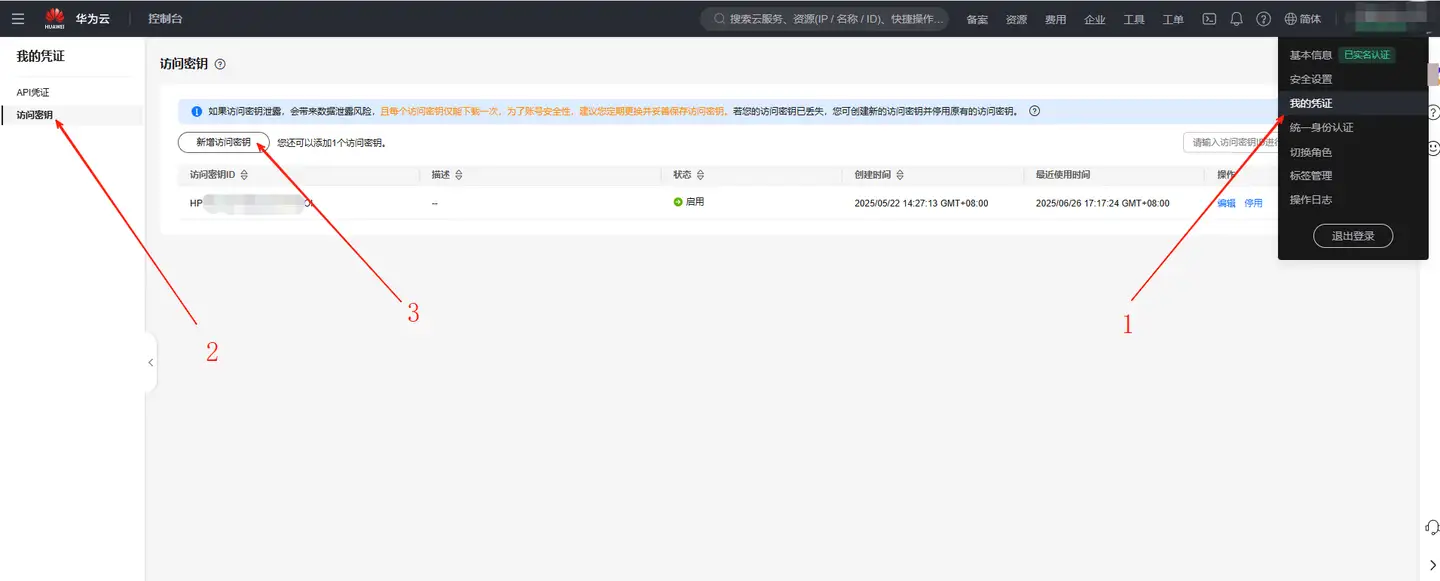Select 操作日志 in account menu
Image resolution: width=1440 pixels, height=581 pixels.
pos(1310,200)
